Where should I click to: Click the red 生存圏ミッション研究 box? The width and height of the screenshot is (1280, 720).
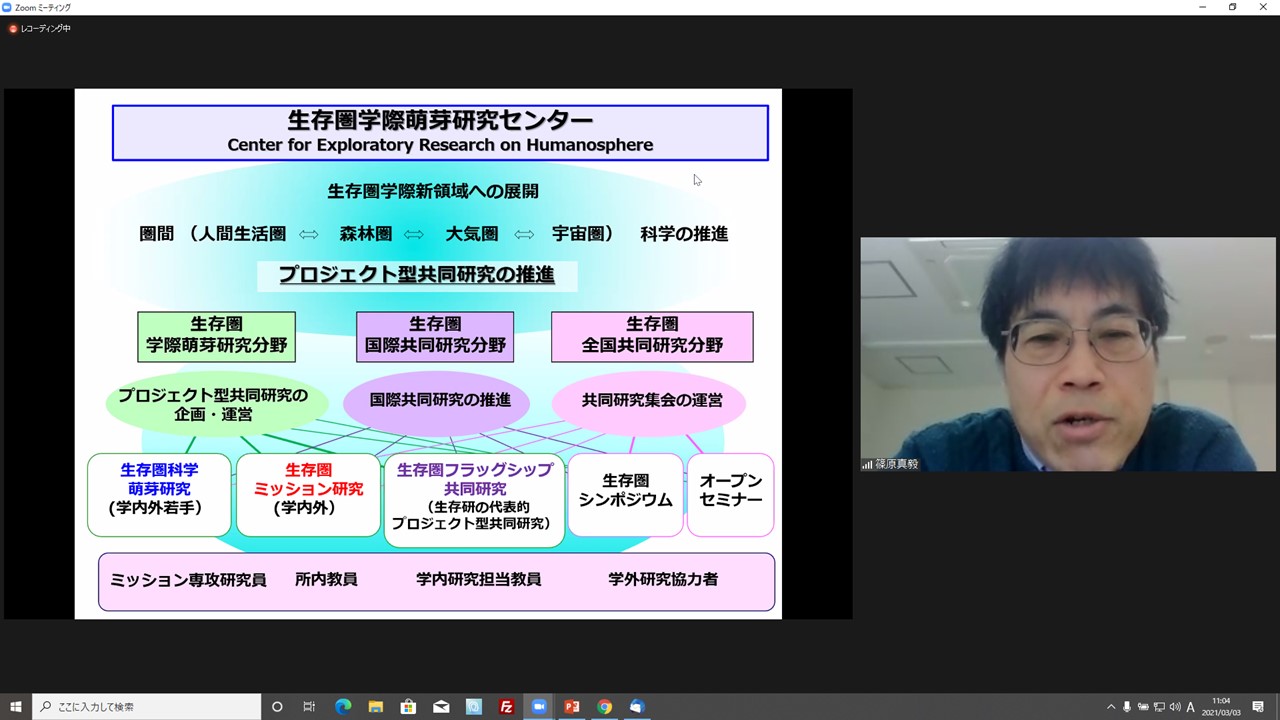pos(308,494)
